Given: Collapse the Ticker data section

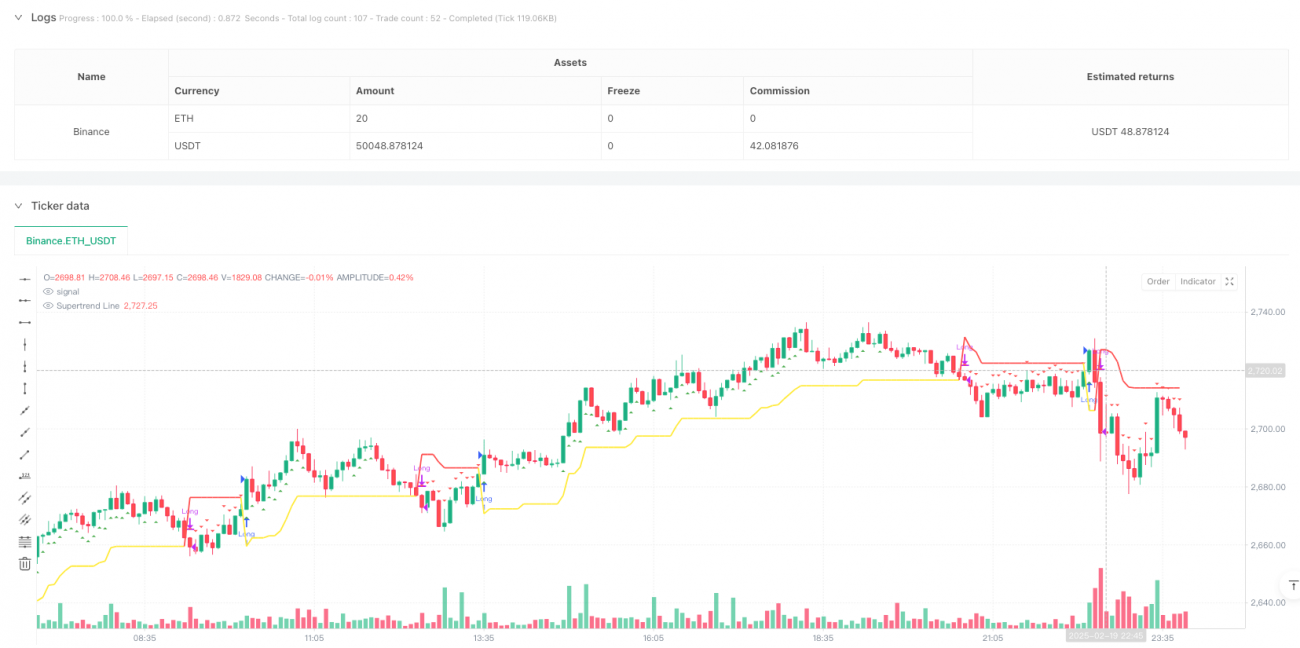Looking at the screenshot, I should (17, 206).
